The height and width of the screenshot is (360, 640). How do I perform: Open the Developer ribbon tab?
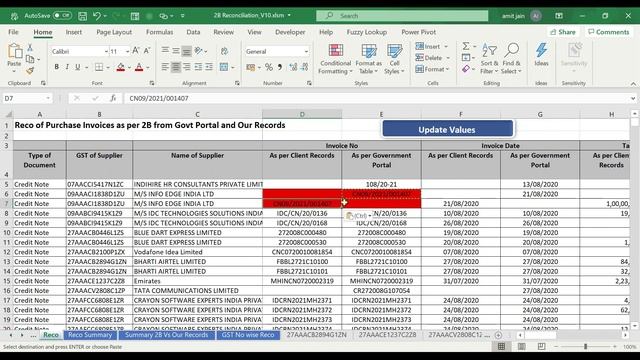click(290, 32)
